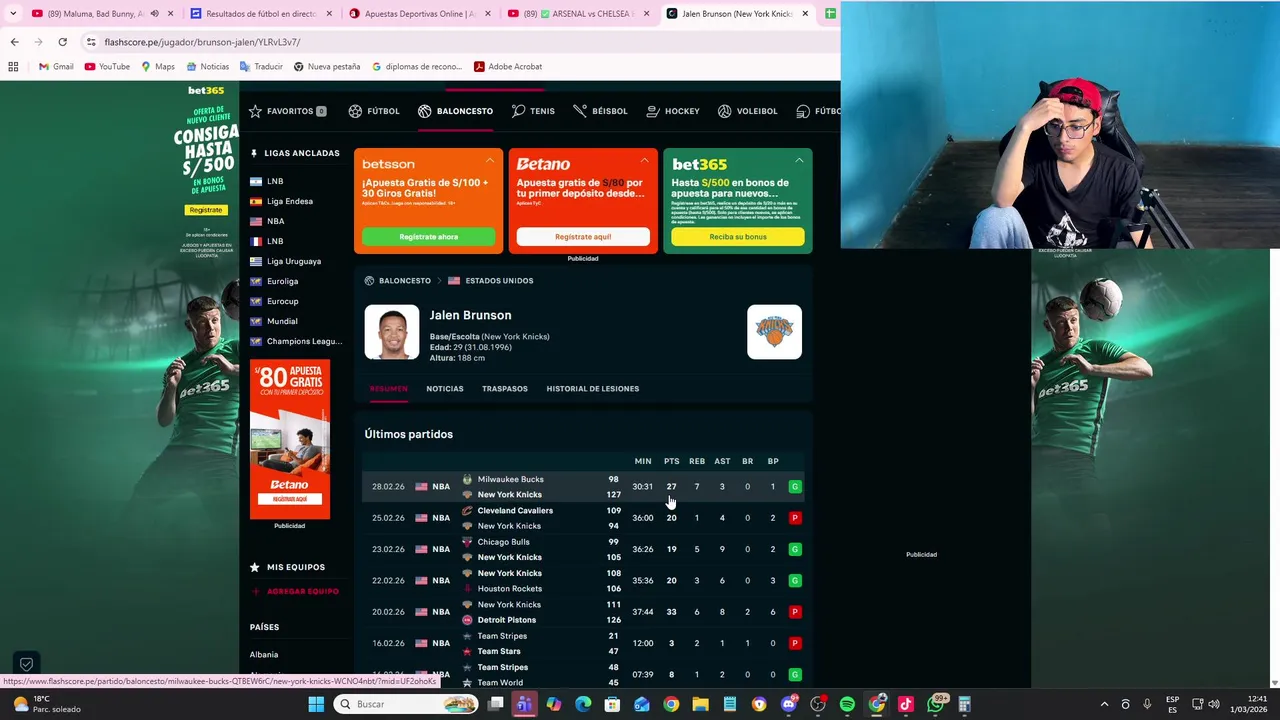
Task: Open the calculator from the taskbar
Action: (x=965, y=704)
